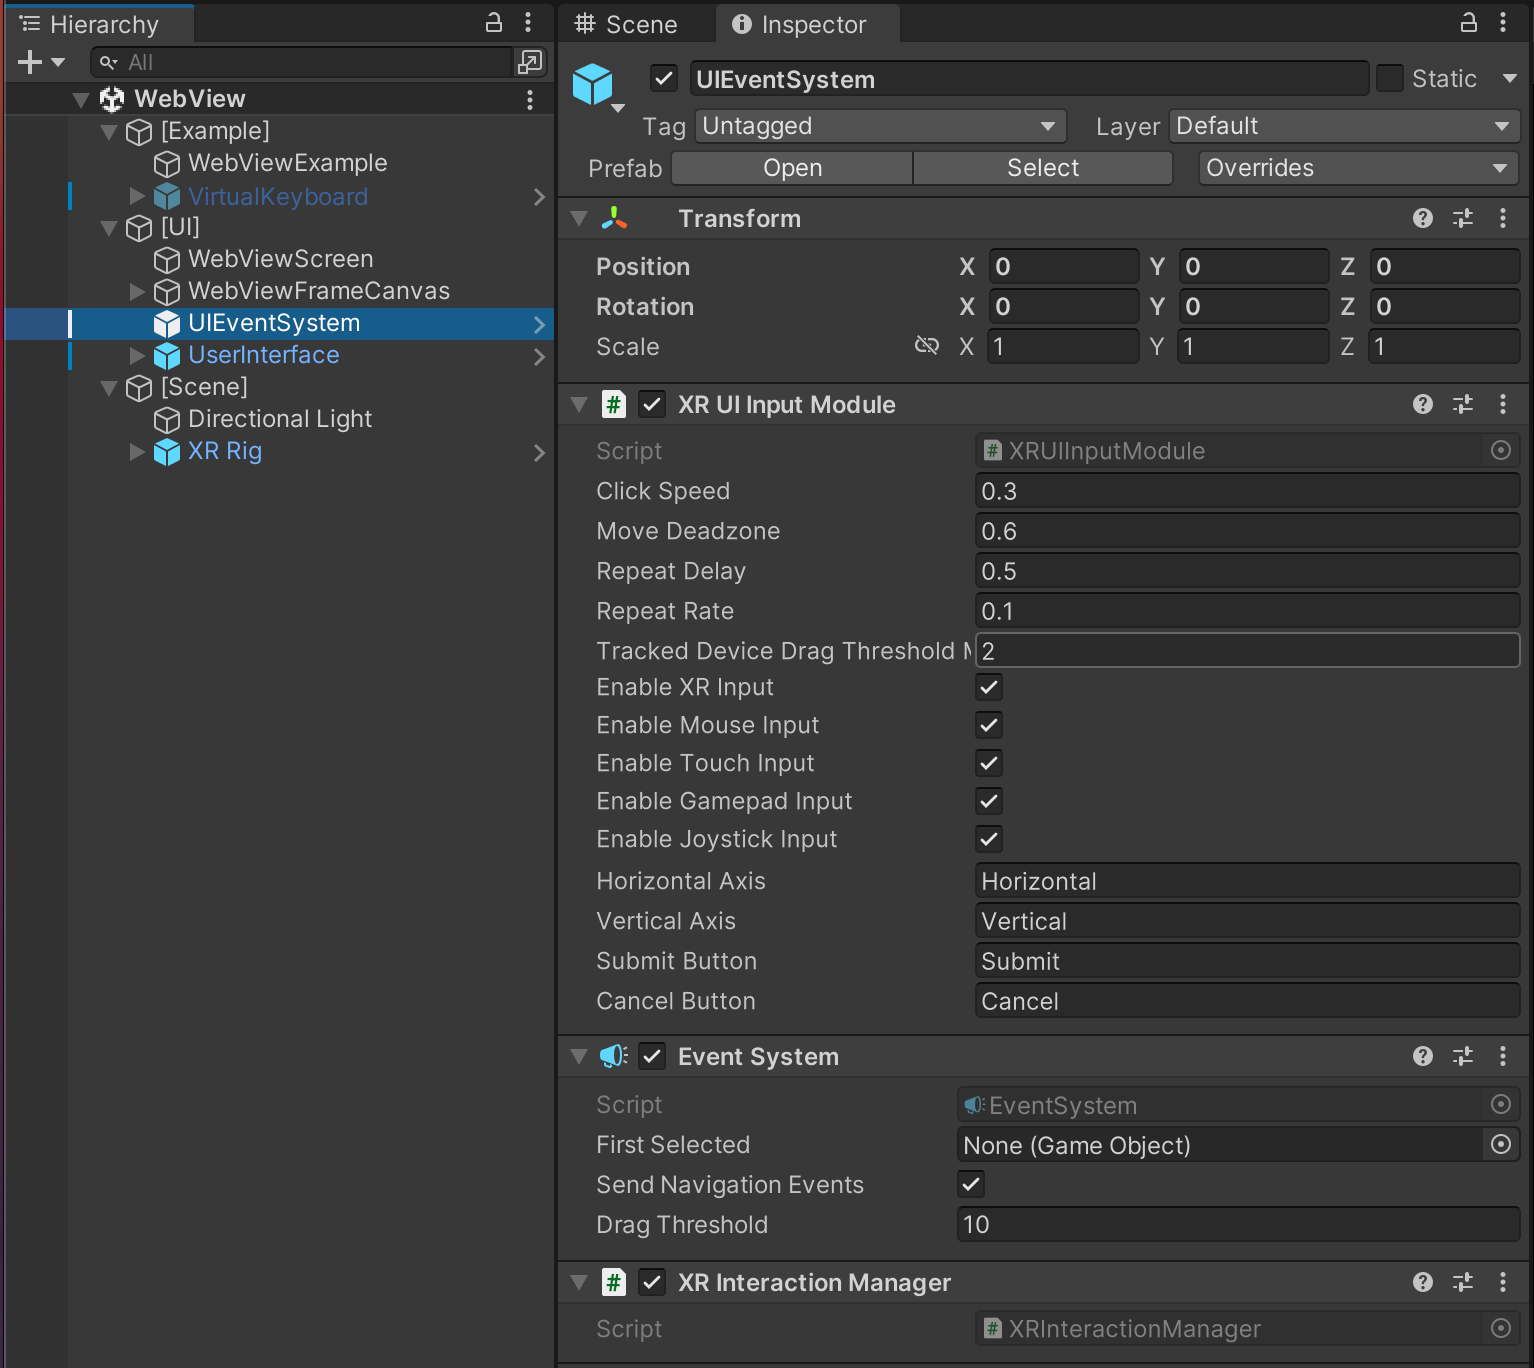Open the Overrides dropdown
Image resolution: width=1534 pixels, height=1368 pixels.
click(x=1356, y=167)
